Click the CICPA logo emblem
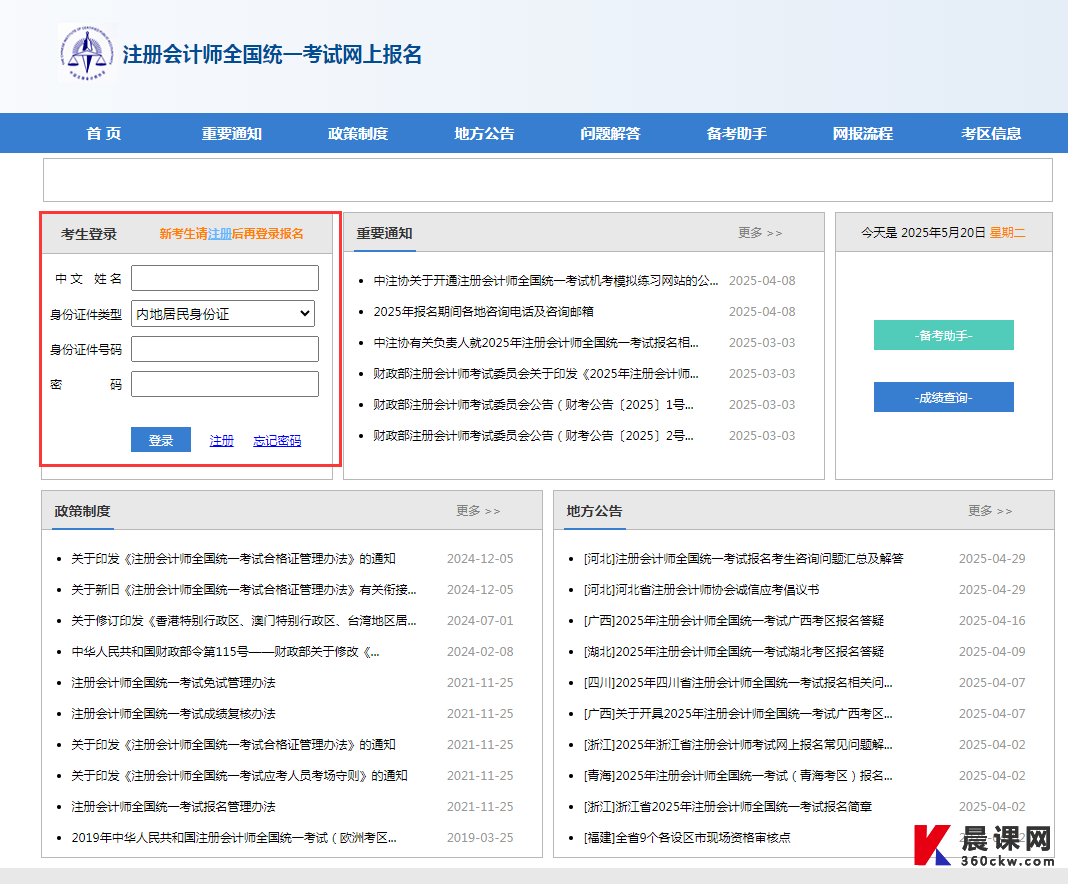The height and width of the screenshot is (884, 1068). (x=87, y=52)
